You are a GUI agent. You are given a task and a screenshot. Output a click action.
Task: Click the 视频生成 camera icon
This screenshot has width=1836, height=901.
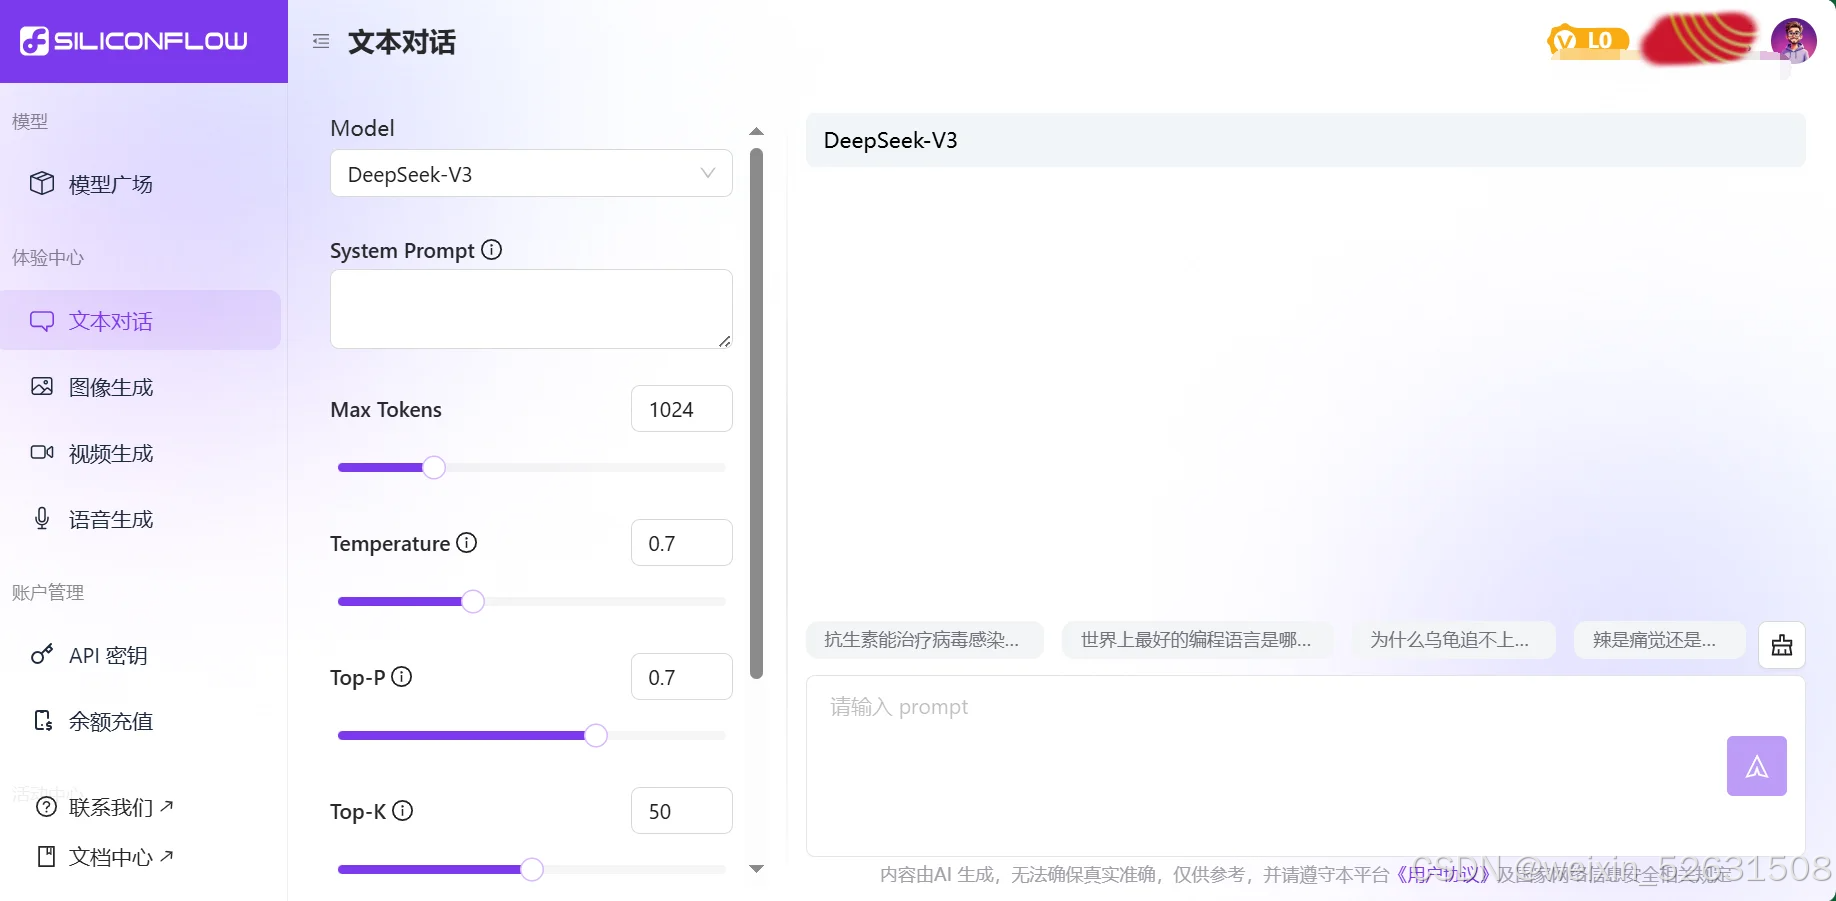point(42,452)
